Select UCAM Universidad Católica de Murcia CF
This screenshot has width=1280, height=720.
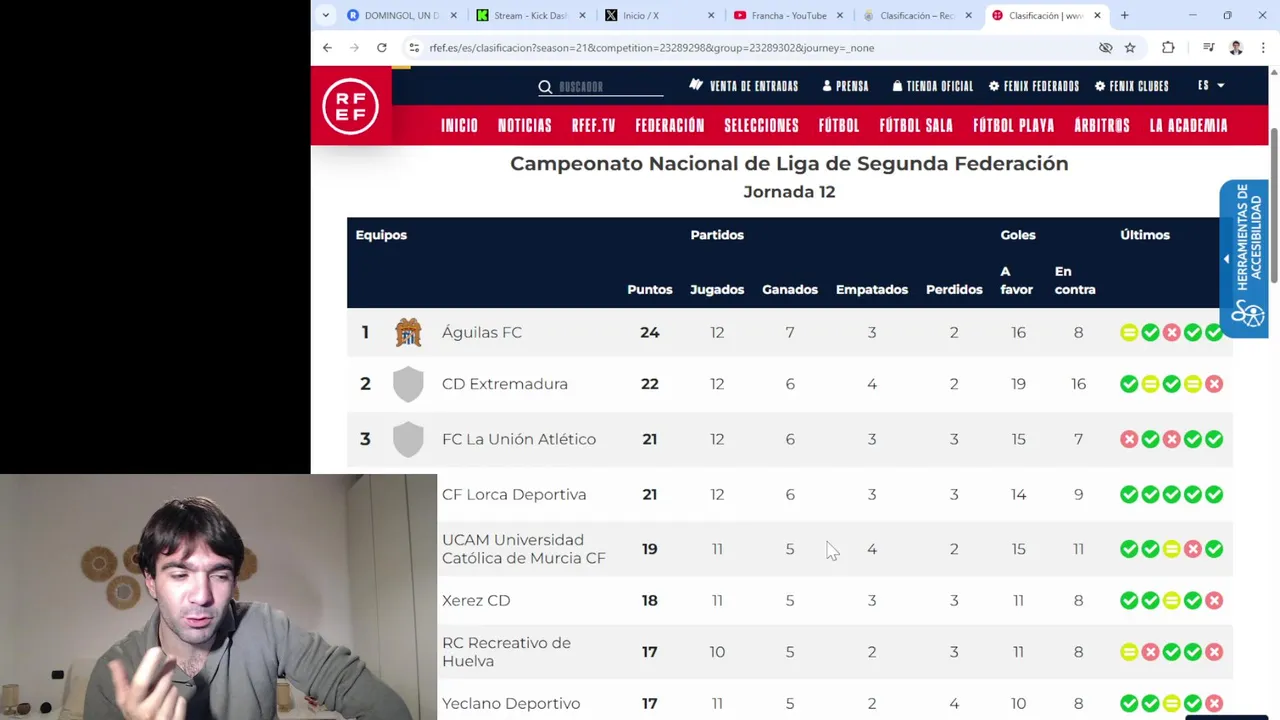524,549
